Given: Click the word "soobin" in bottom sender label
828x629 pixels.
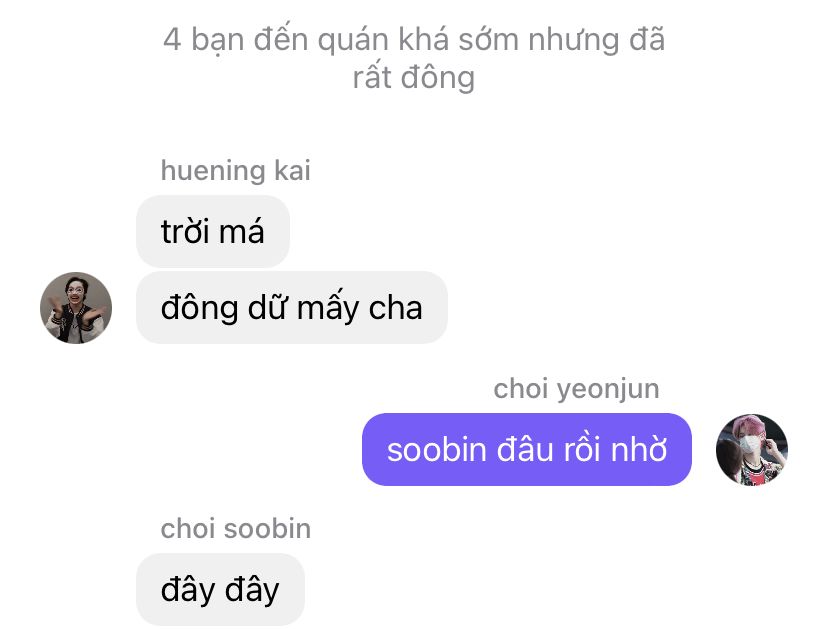Looking at the screenshot, I should pyautogui.click(x=268, y=529).
